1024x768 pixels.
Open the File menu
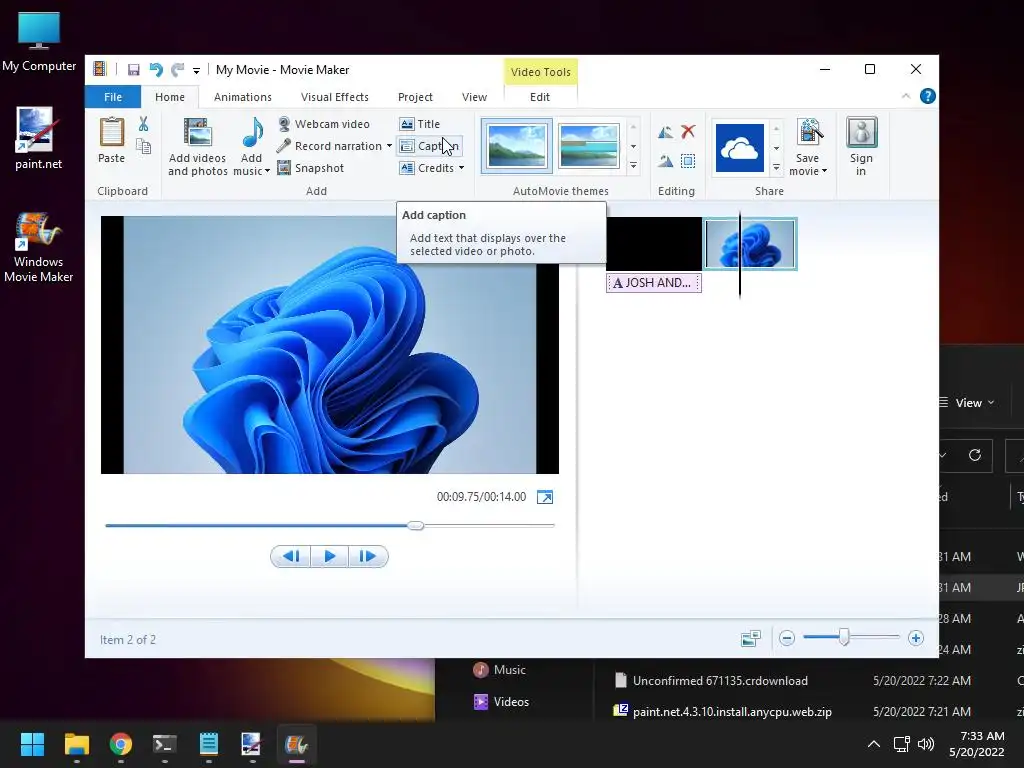(x=113, y=97)
